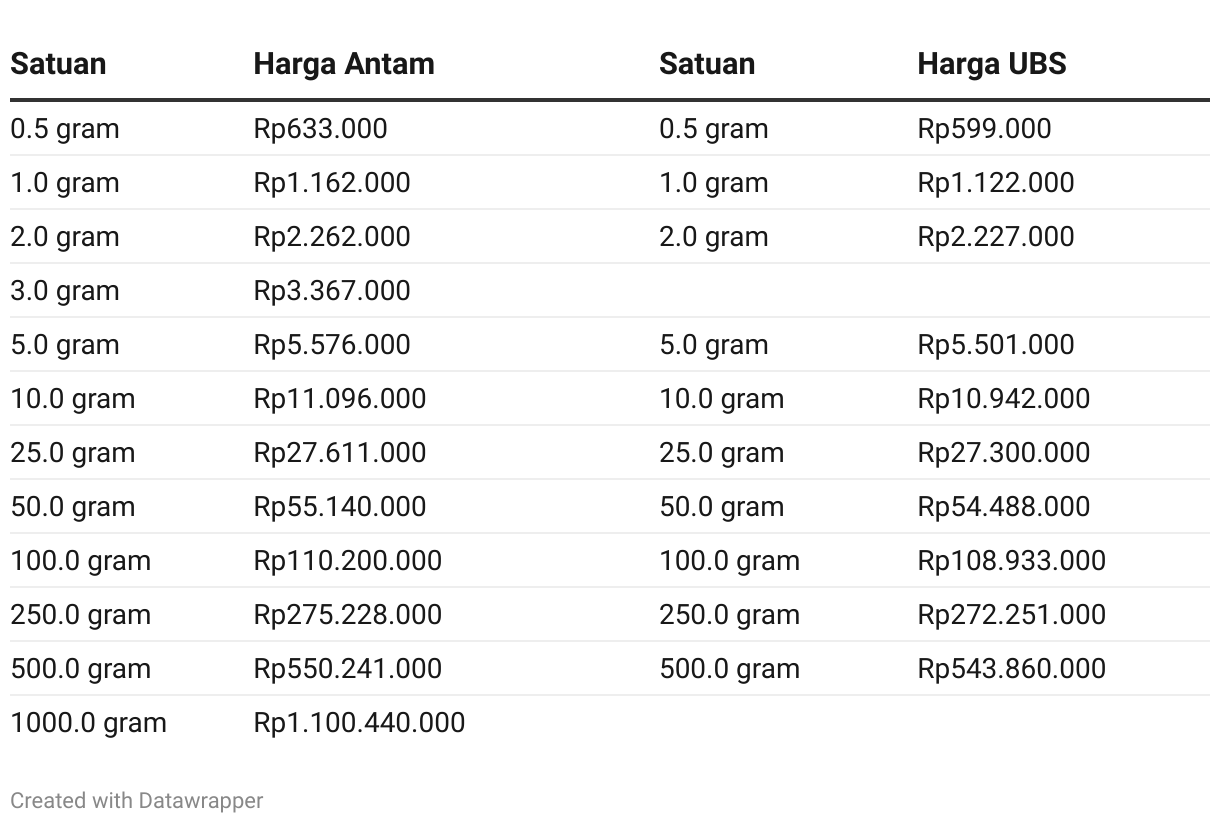The height and width of the screenshot is (824, 1220).
Task: Click the Rp633.000 Antam price cell
Action: point(320,129)
